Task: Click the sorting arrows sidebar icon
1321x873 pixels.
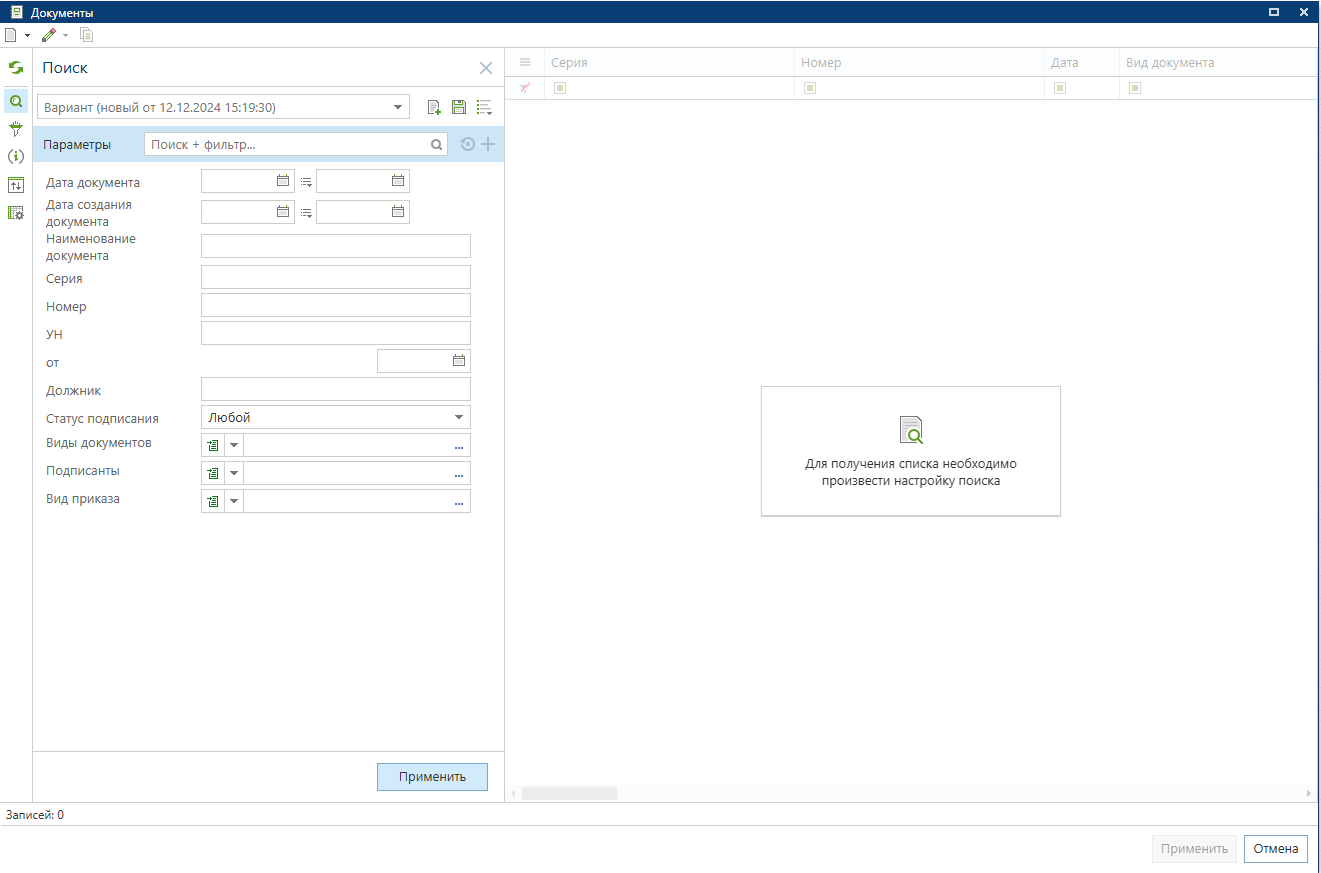Action: click(16, 184)
